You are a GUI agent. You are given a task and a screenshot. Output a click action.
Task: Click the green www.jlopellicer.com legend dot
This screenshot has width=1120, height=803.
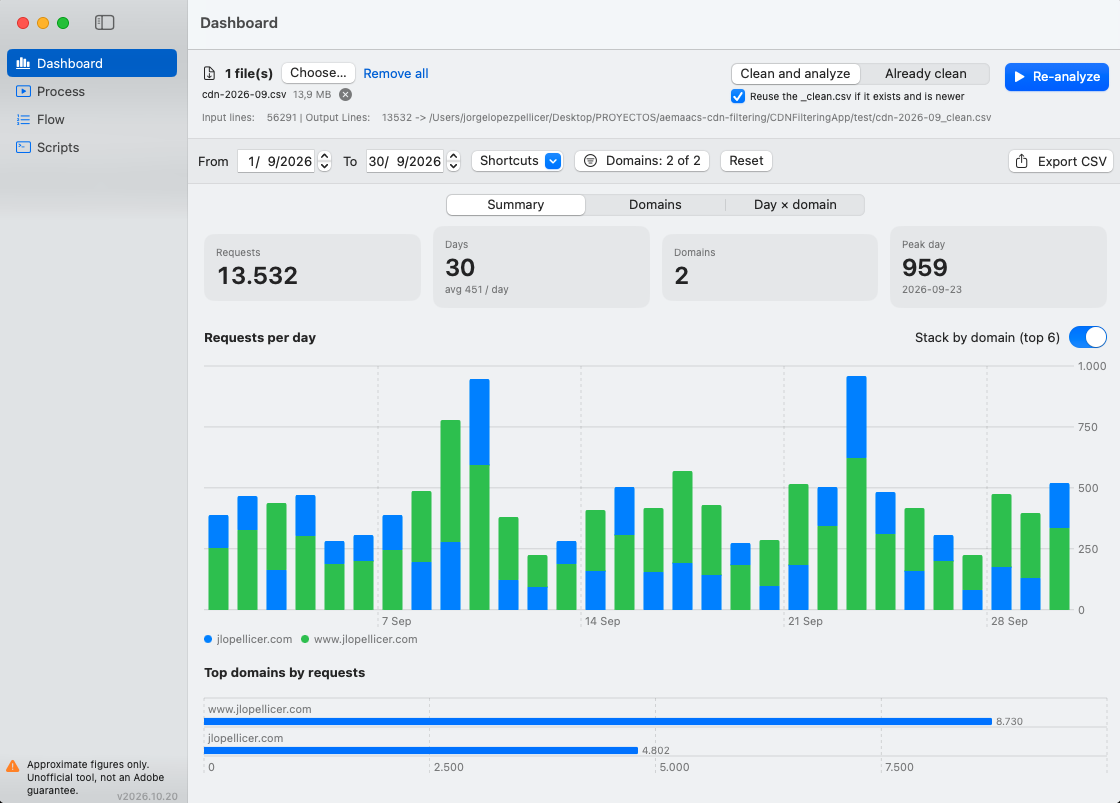tap(305, 639)
